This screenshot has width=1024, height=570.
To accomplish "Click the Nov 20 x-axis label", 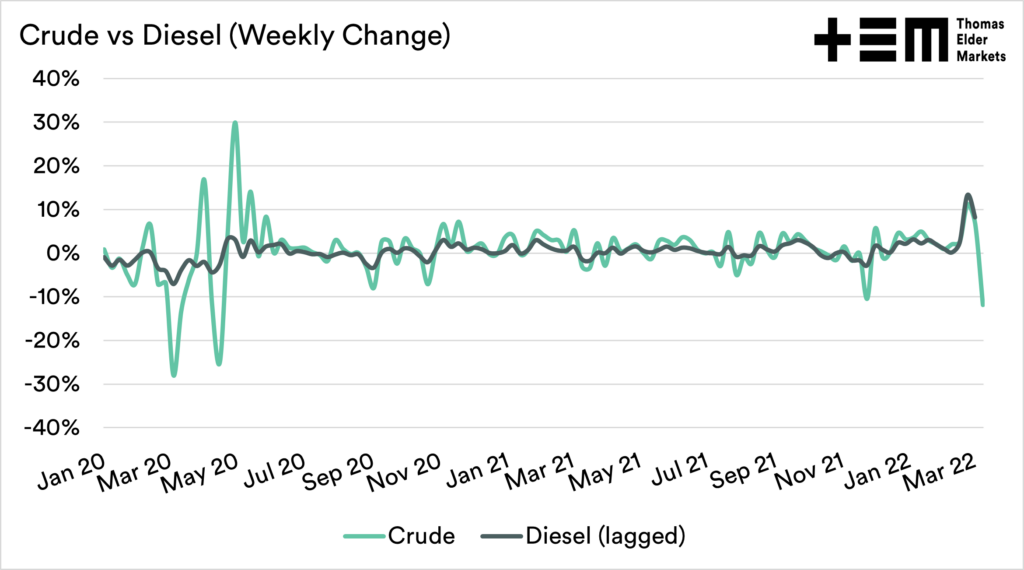I will [x=407, y=472].
